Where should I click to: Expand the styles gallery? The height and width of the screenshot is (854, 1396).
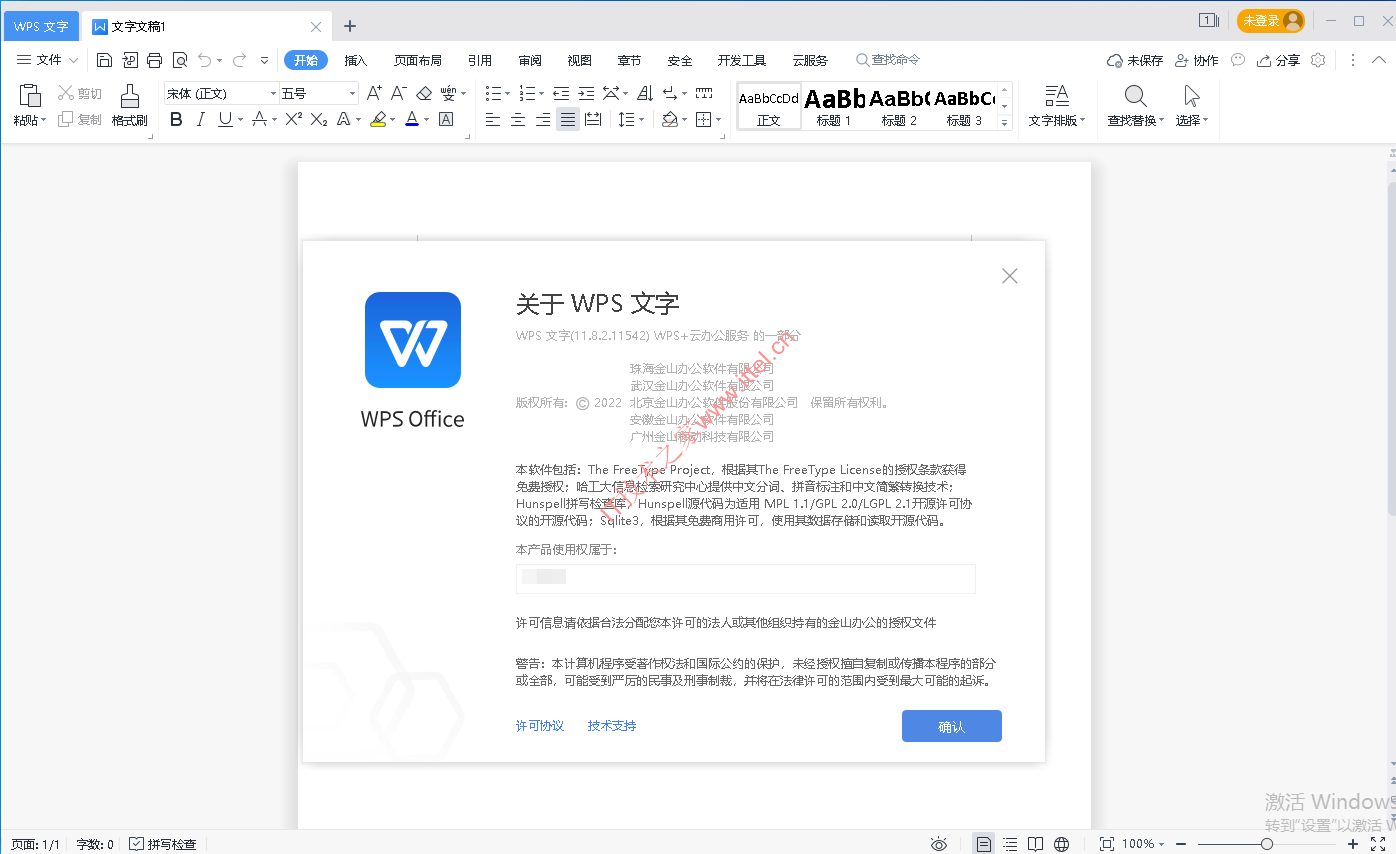point(1005,122)
